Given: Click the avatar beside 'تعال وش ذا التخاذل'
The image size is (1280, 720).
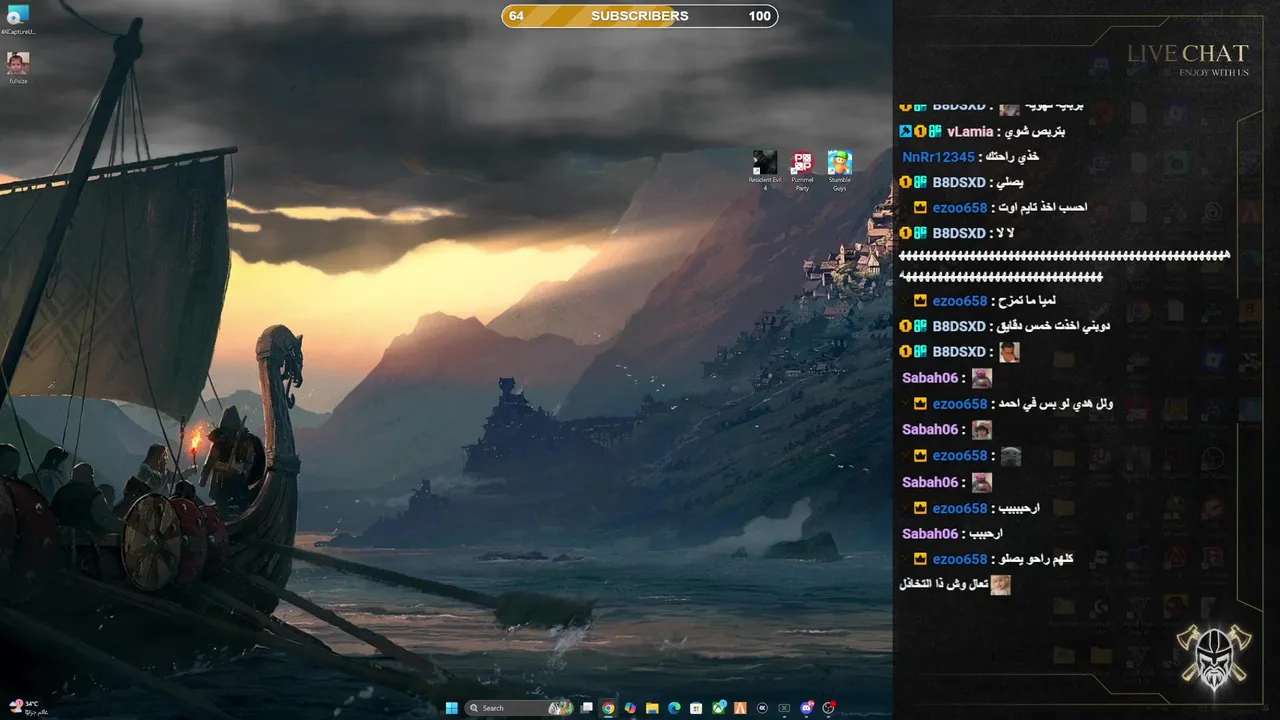Looking at the screenshot, I should coord(1000,585).
